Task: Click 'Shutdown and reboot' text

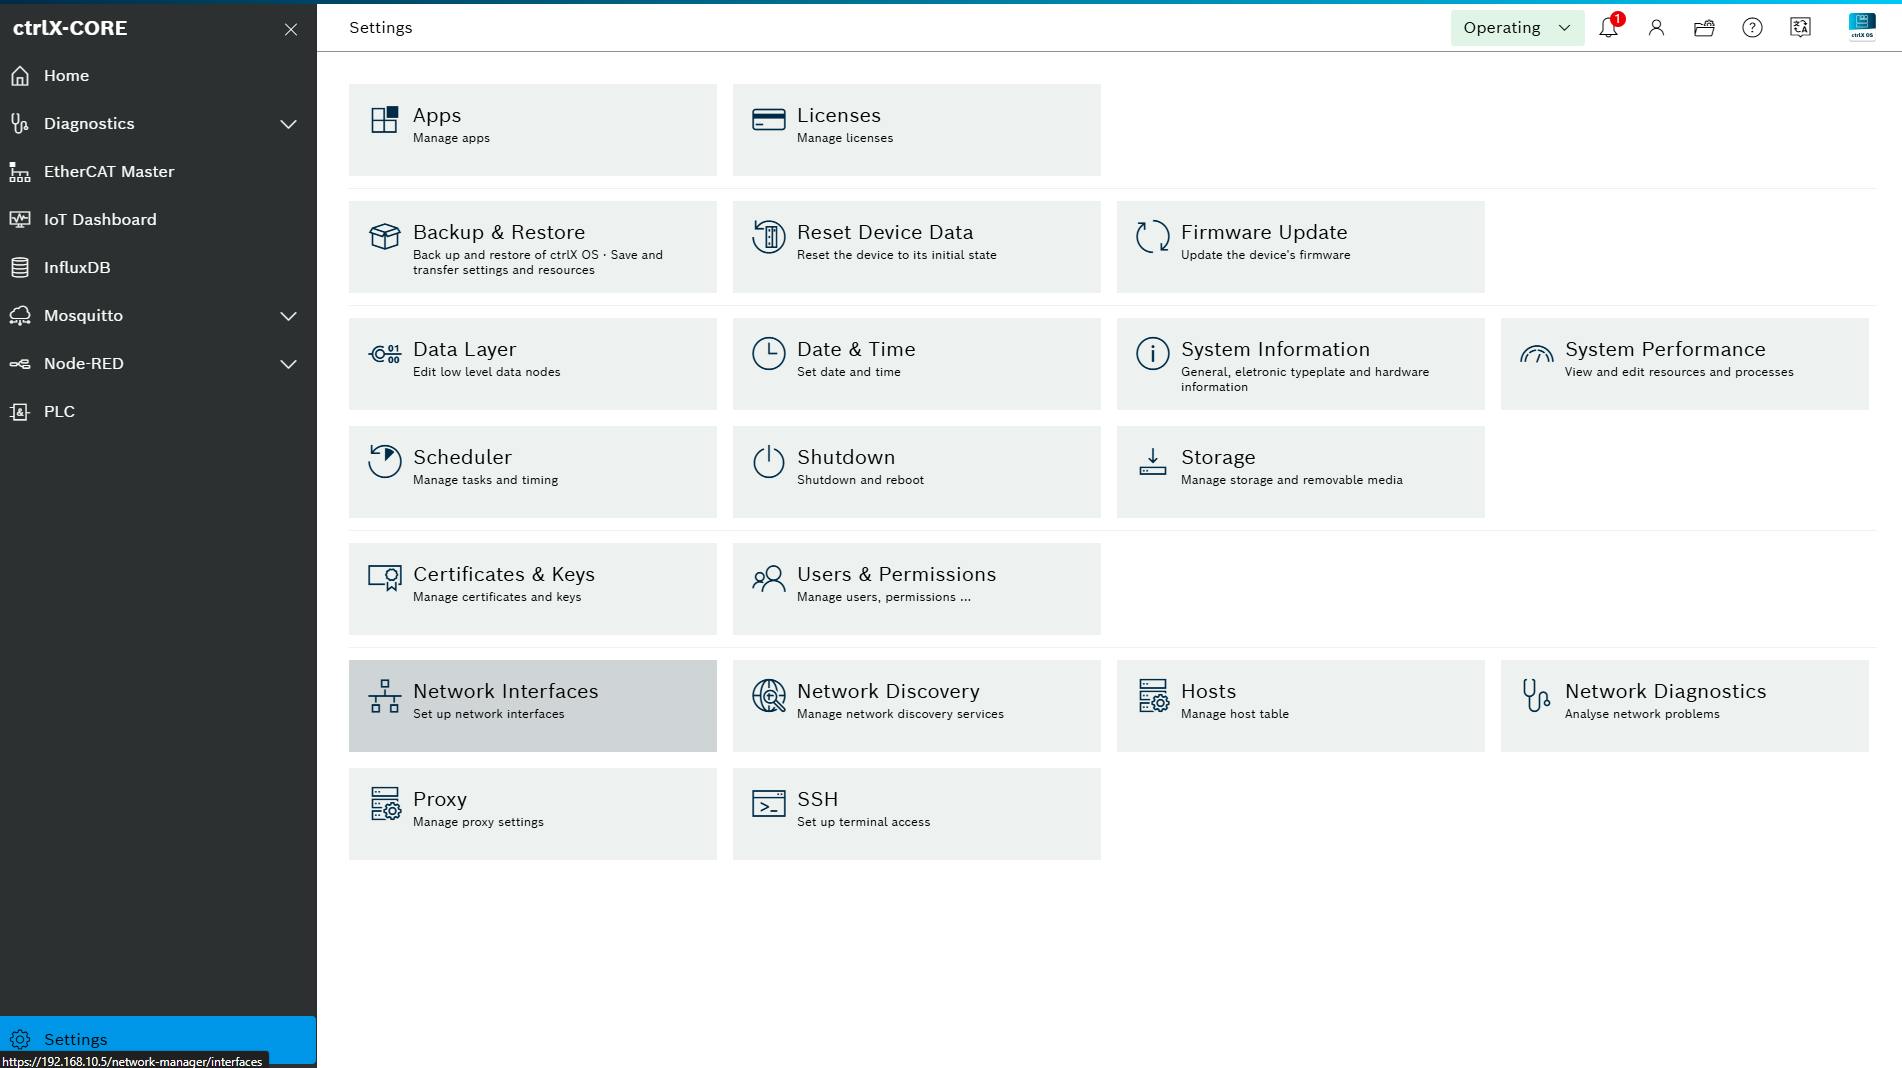Action: click(860, 480)
